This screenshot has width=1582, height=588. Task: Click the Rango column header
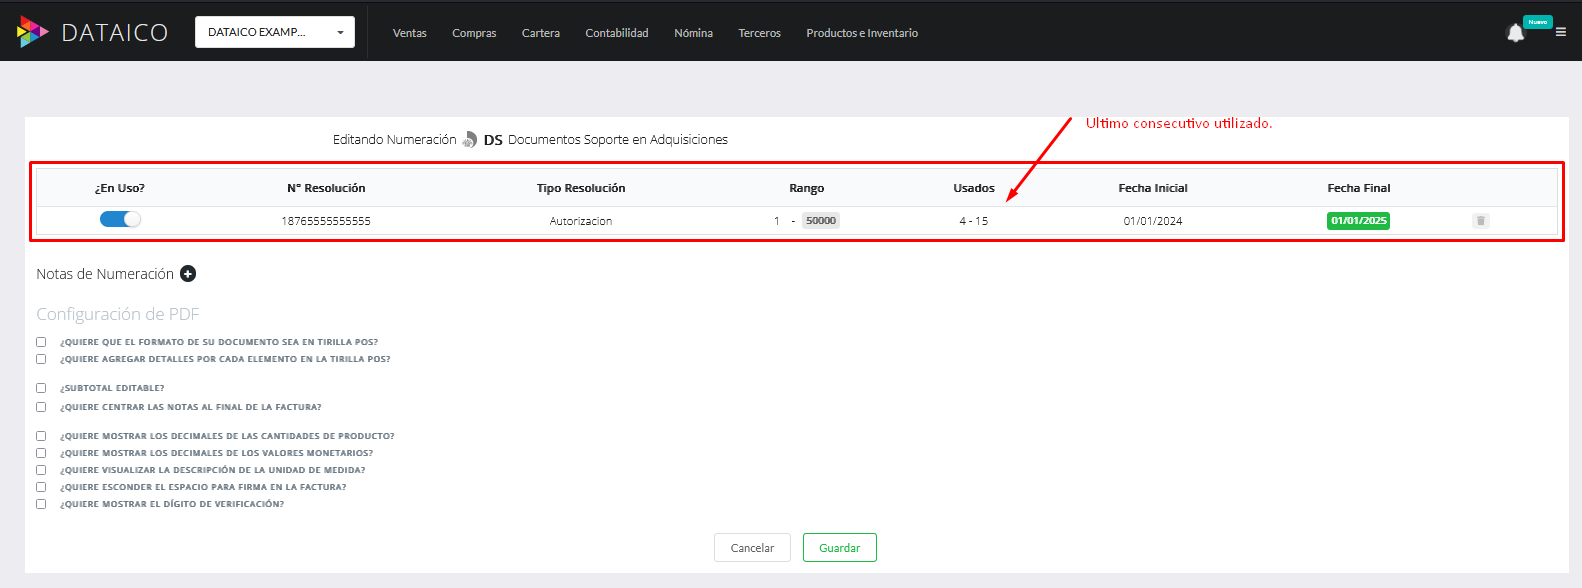[807, 188]
